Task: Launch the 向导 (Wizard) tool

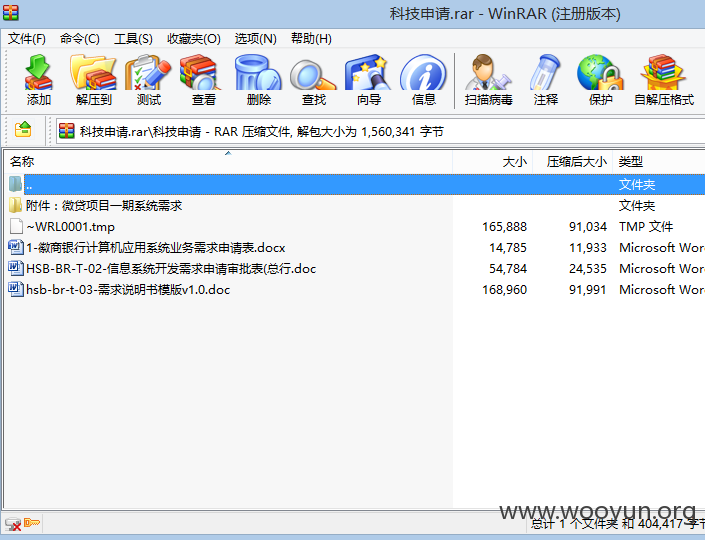Action: (x=368, y=72)
